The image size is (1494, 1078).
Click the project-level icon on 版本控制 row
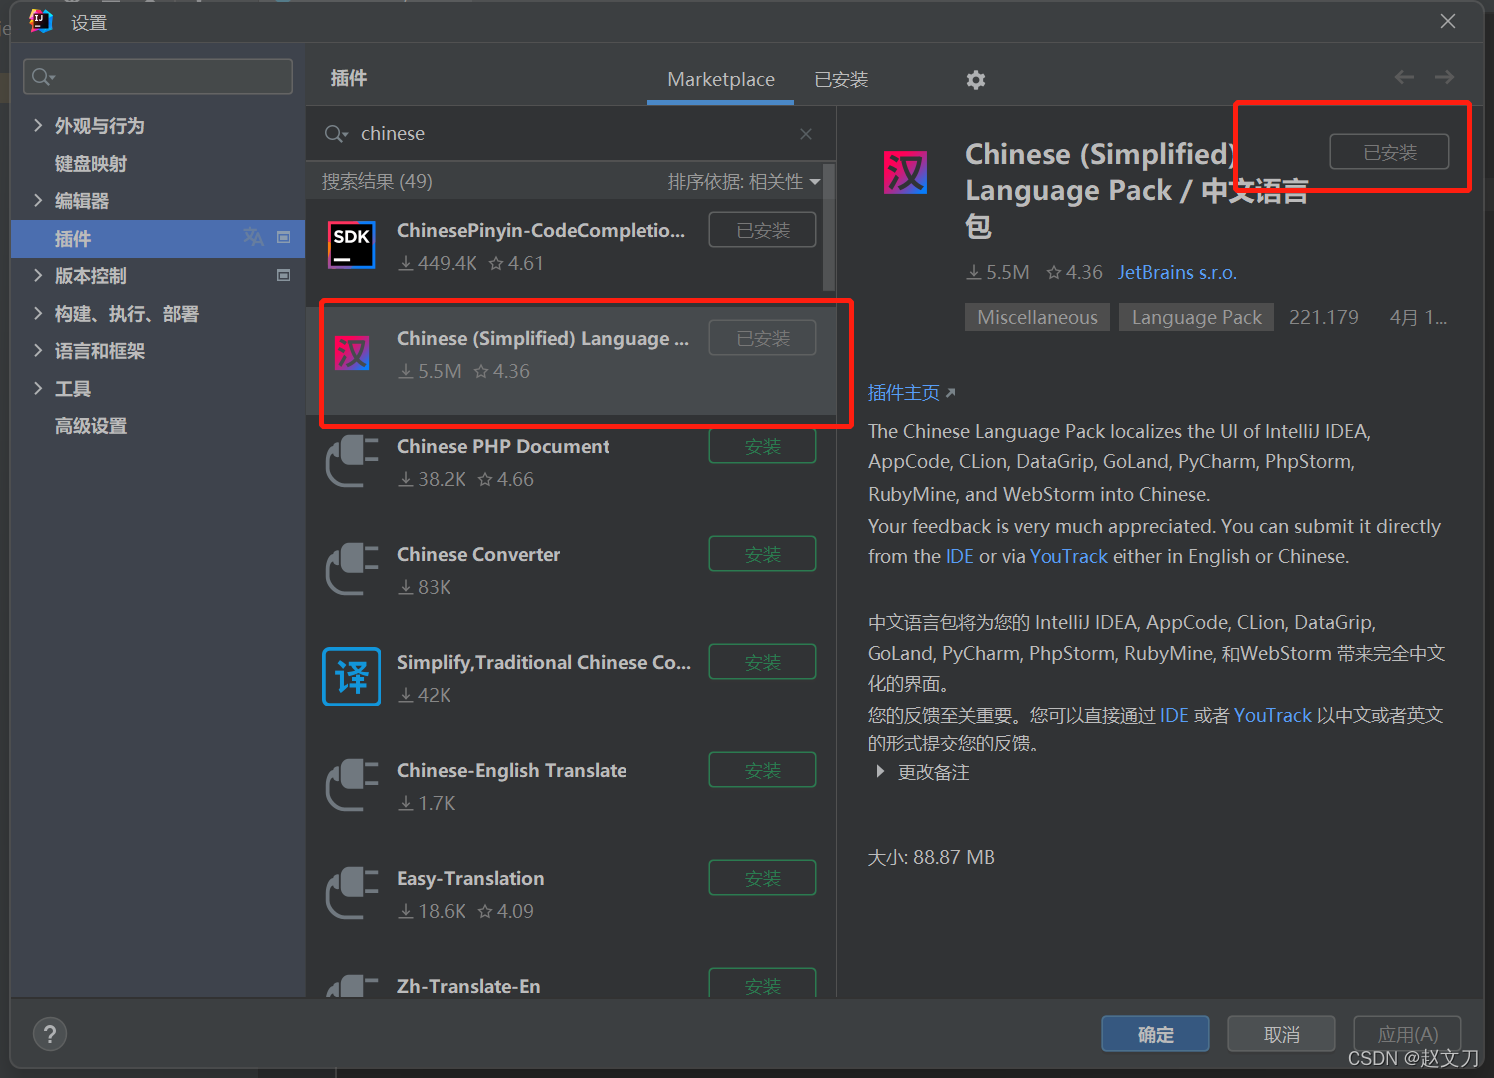tap(284, 275)
